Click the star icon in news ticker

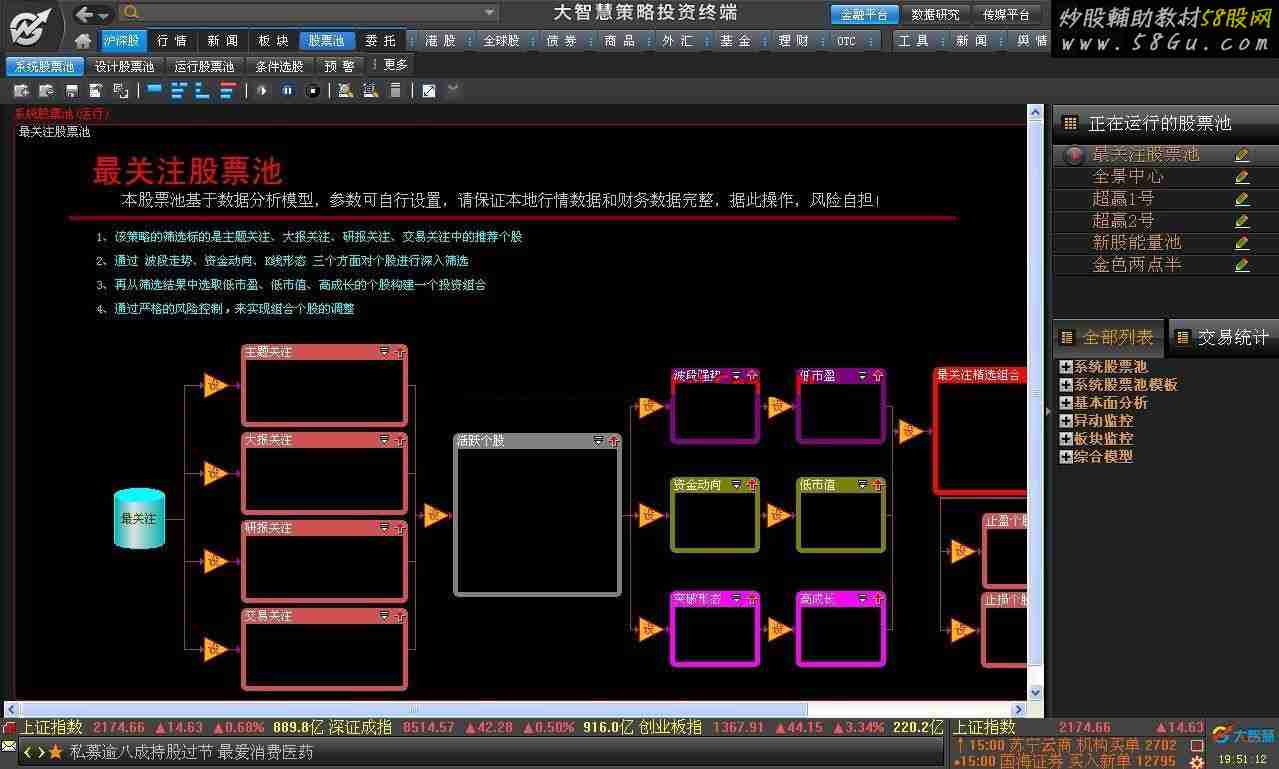pyautogui.click(x=55, y=752)
